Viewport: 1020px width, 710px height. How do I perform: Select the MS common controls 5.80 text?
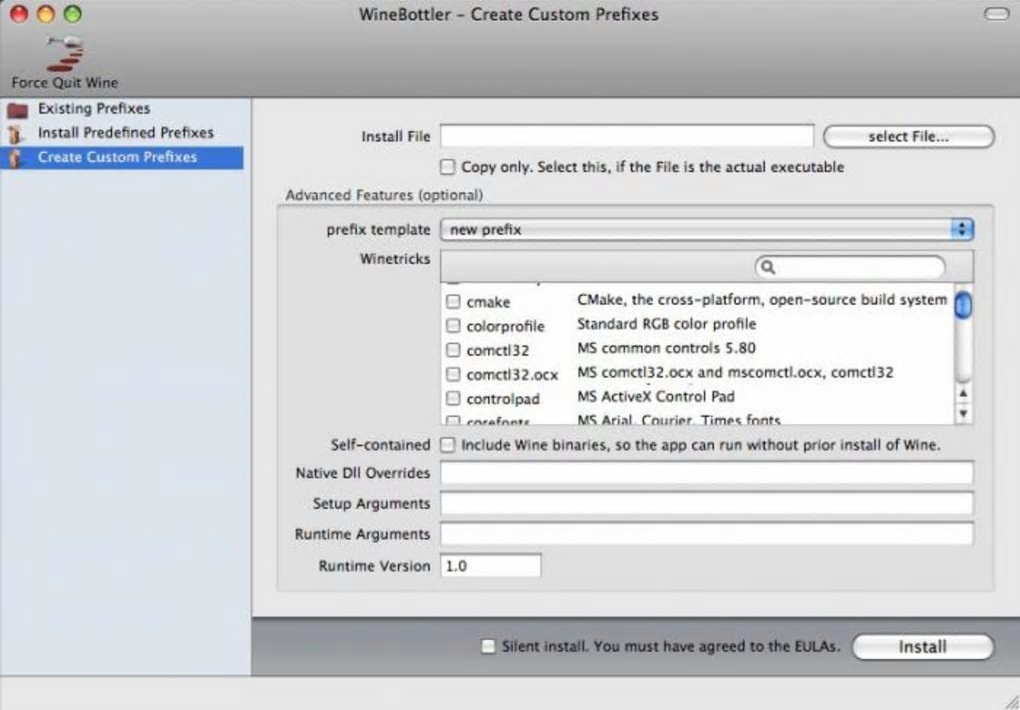point(666,348)
